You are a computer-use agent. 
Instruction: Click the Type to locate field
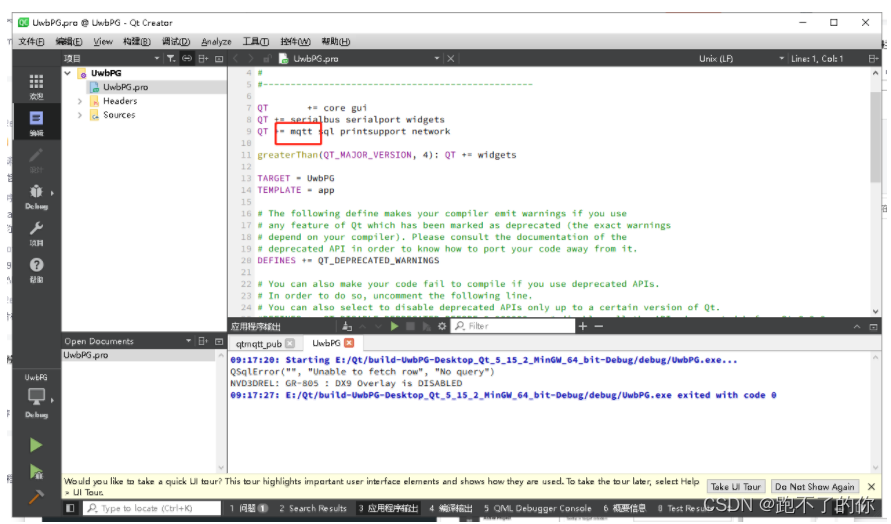coord(152,508)
